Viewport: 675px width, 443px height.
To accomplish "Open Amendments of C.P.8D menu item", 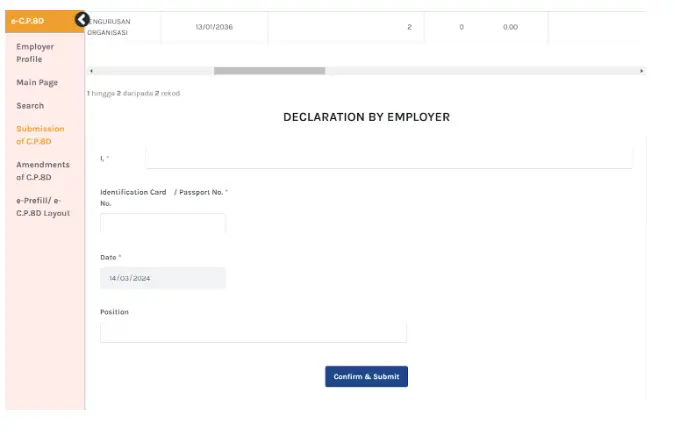I will 43,171.
